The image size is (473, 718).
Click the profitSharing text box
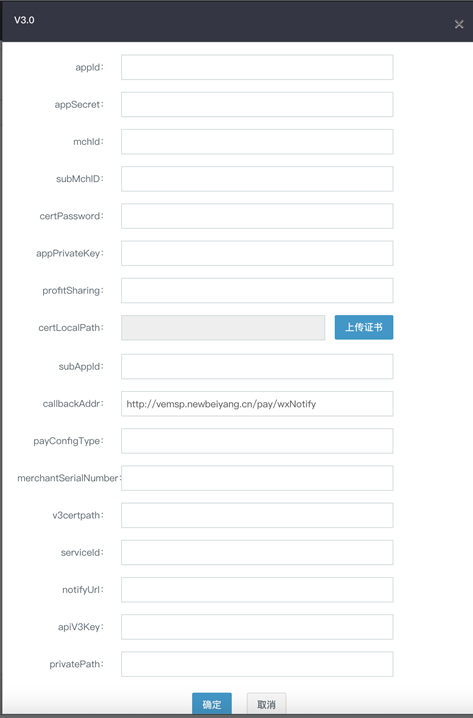[257, 290]
